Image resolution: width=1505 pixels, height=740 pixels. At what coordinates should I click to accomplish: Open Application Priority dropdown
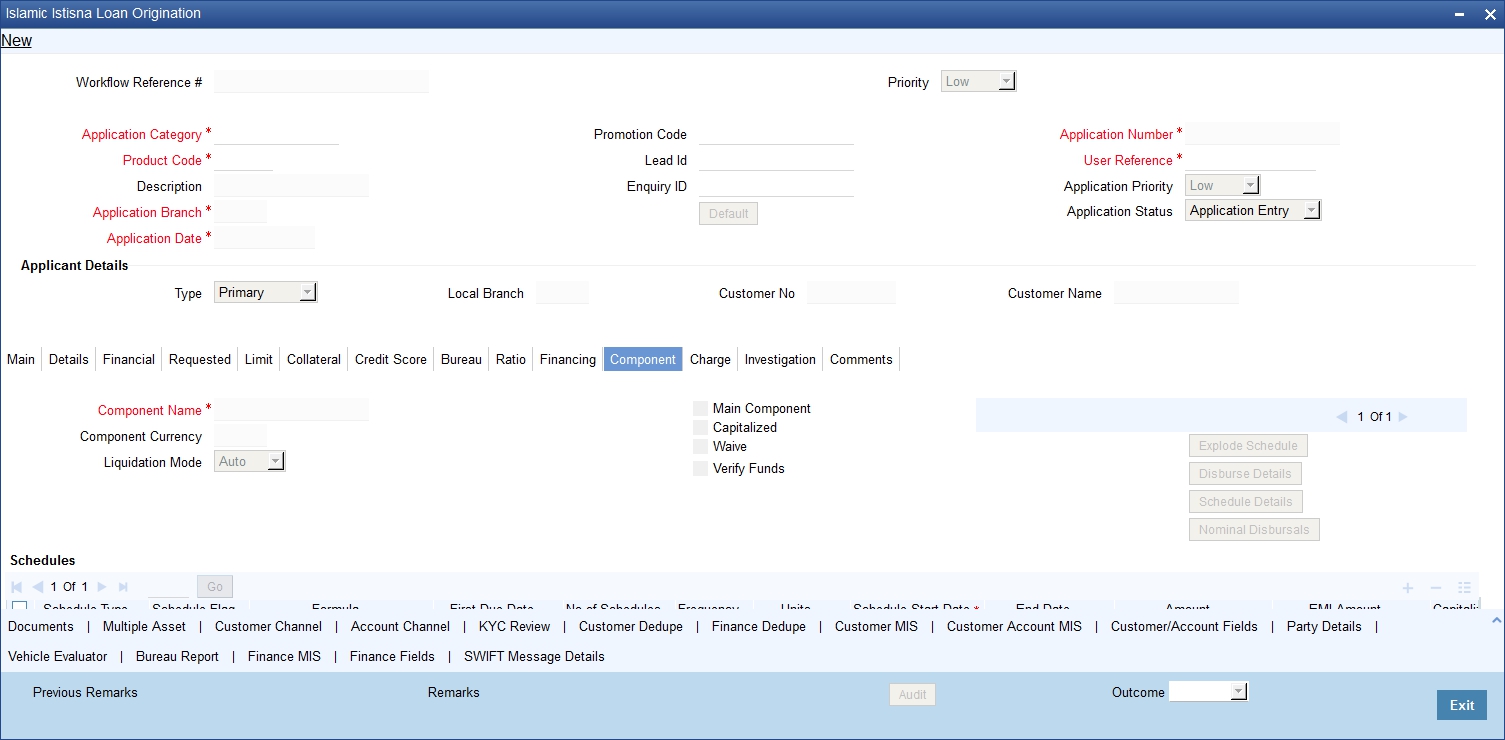[x=1222, y=185]
